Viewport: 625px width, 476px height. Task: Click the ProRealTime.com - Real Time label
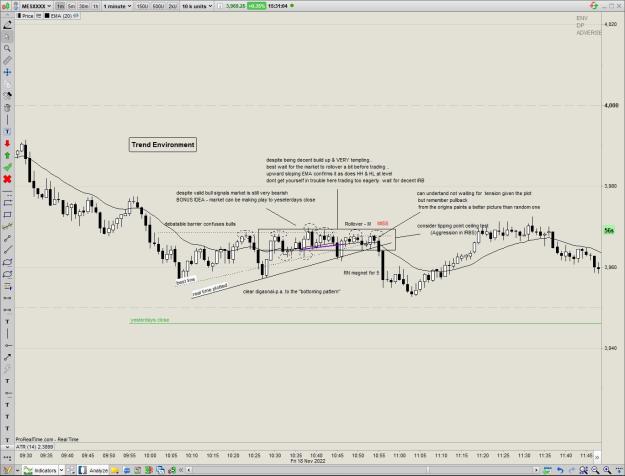point(47,439)
